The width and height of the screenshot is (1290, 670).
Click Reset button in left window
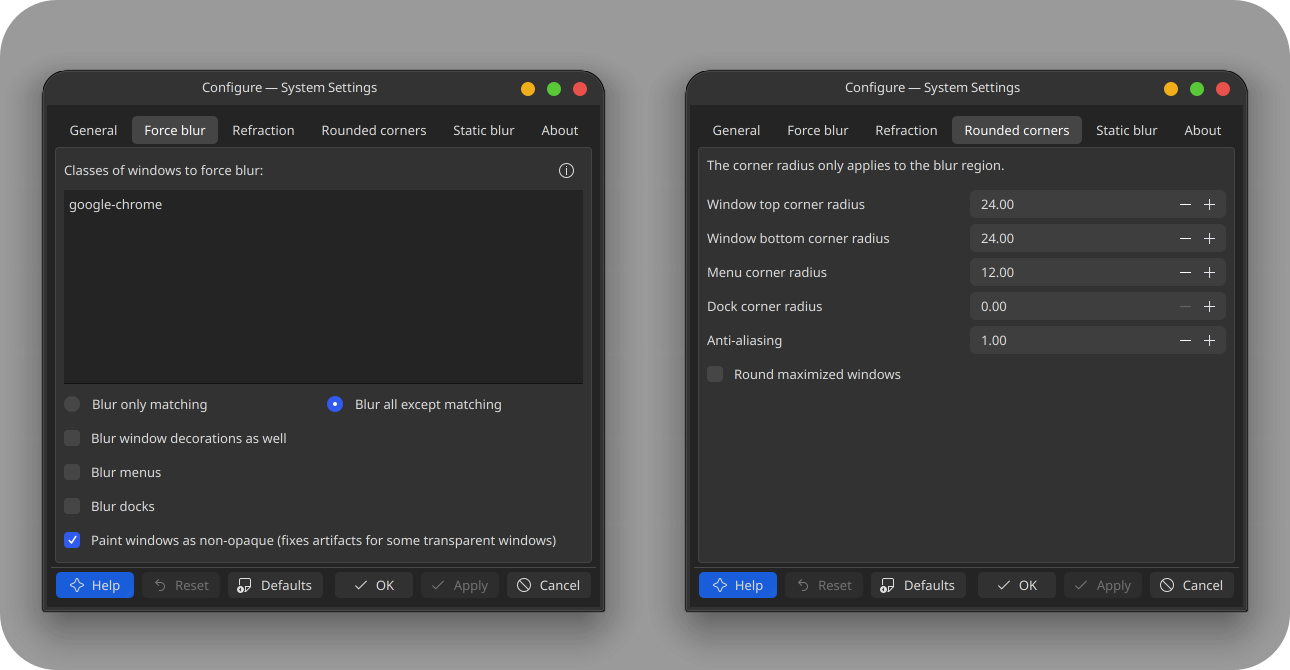tap(181, 585)
